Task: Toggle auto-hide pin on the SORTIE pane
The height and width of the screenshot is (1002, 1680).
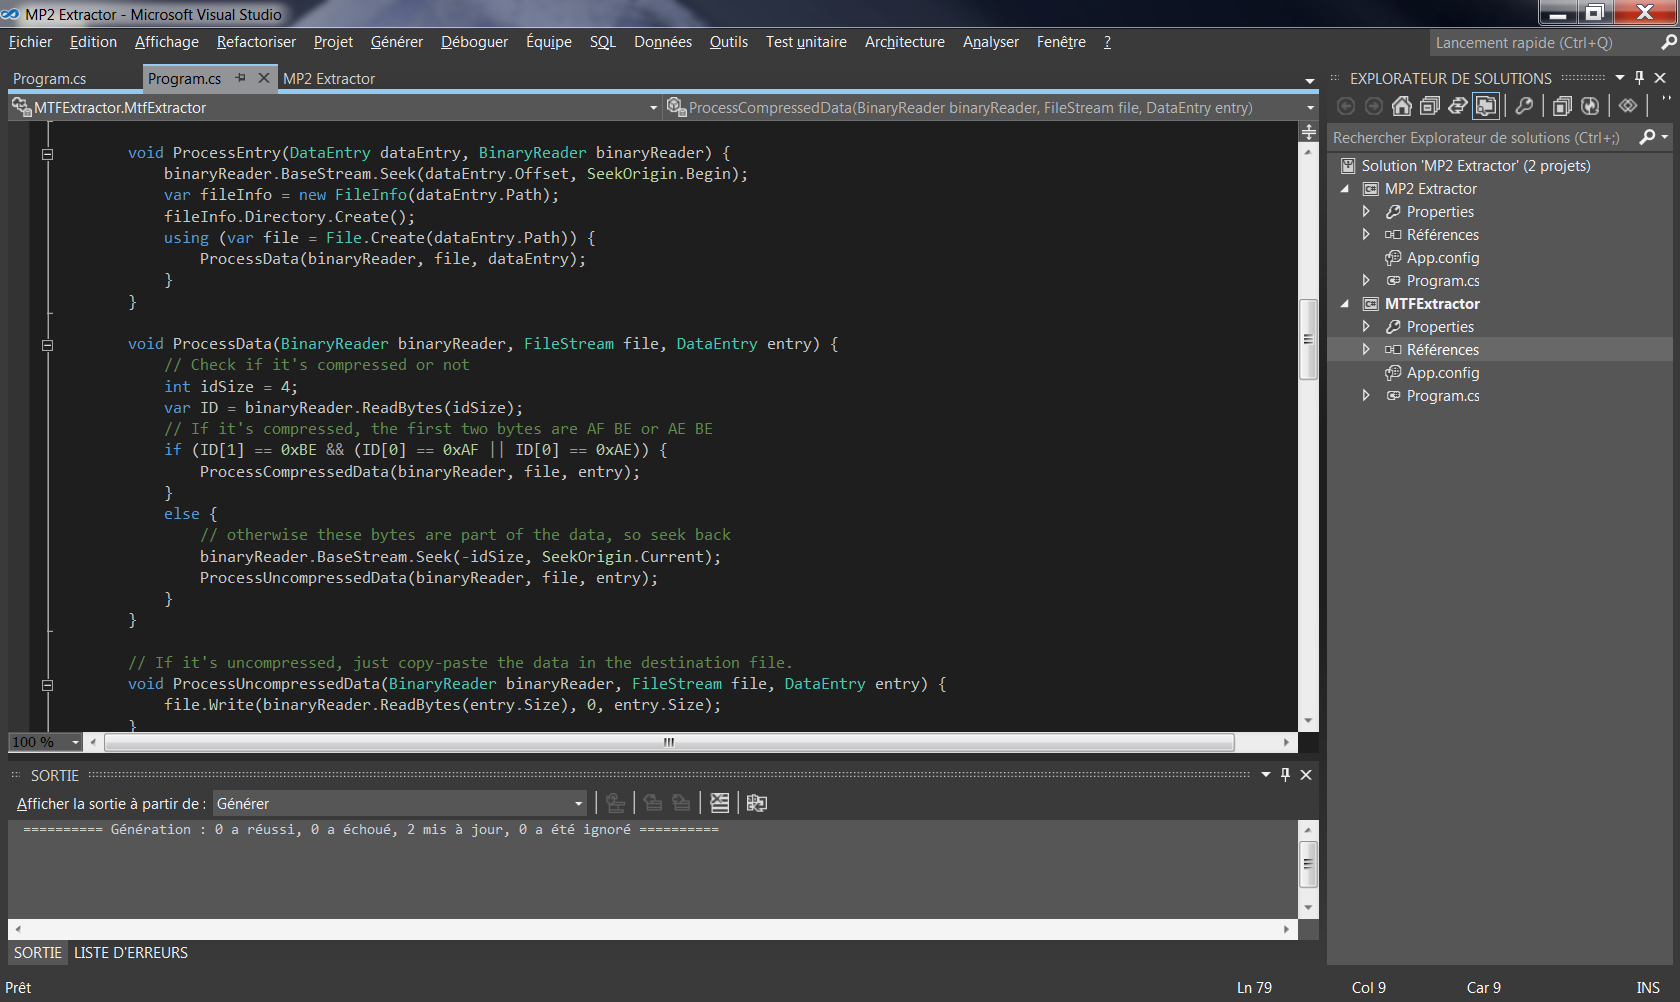Action: click(x=1285, y=775)
